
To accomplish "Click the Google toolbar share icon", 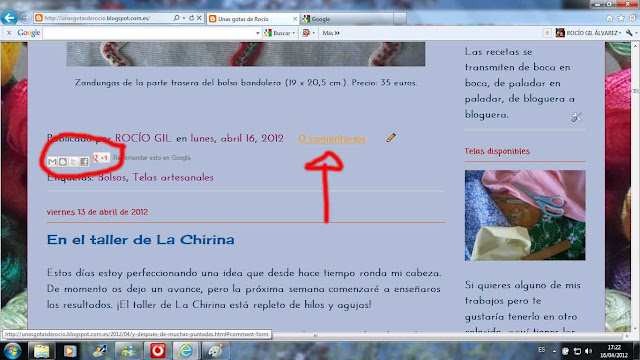I will click(306, 33).
